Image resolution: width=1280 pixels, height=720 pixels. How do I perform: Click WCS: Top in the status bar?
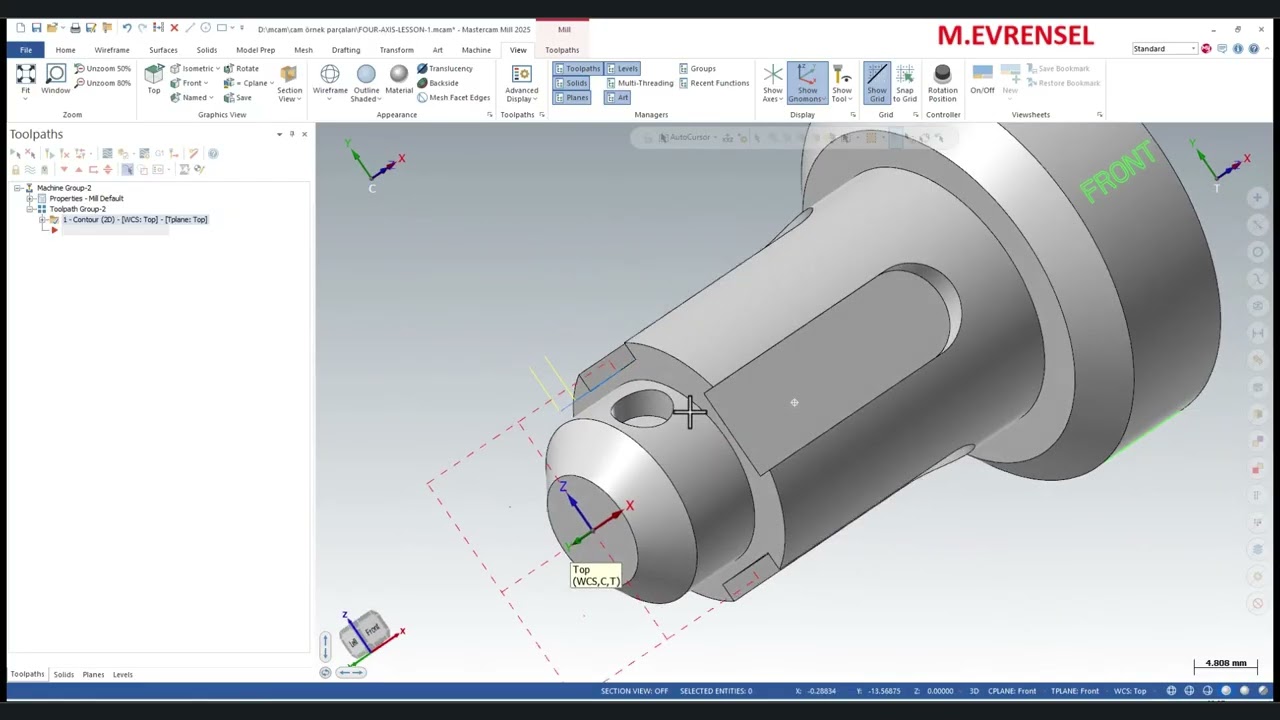1130,691
